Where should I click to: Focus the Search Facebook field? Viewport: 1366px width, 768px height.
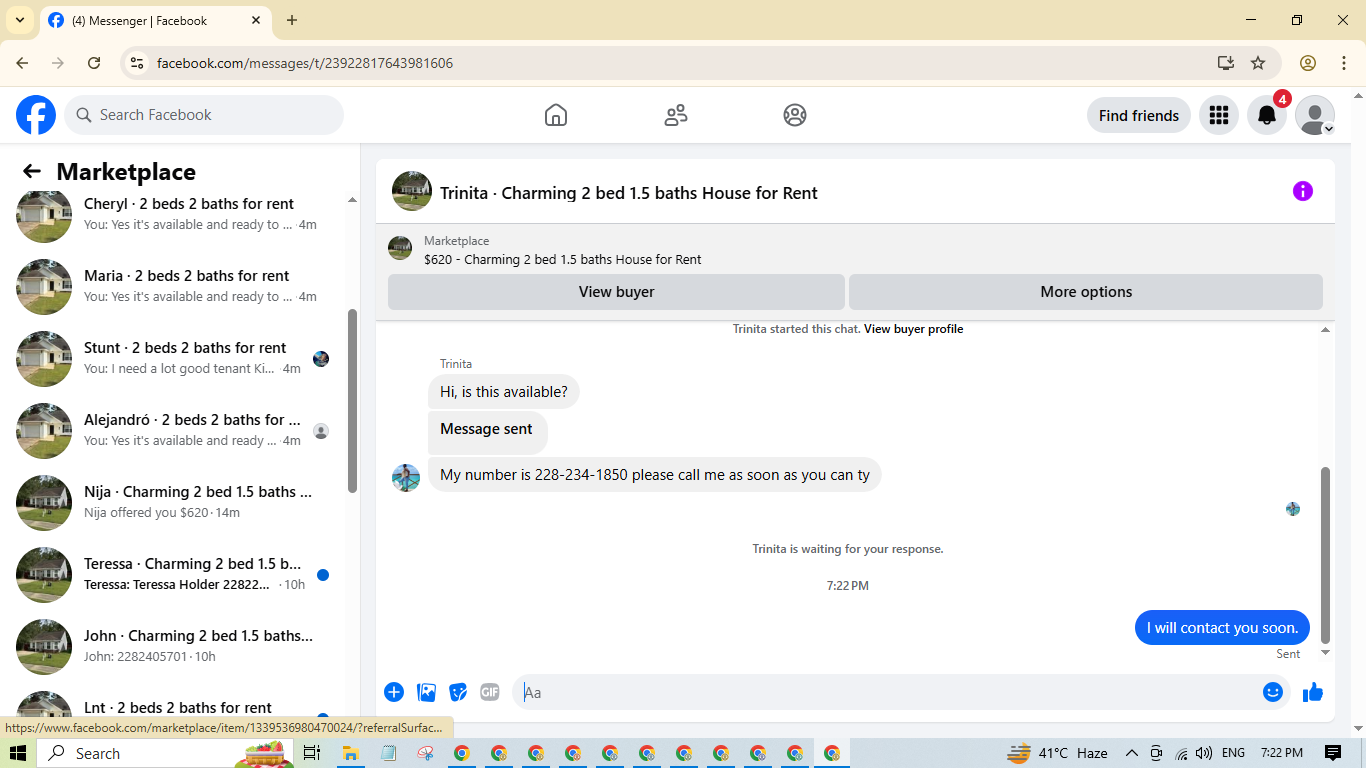pos(204,115)
